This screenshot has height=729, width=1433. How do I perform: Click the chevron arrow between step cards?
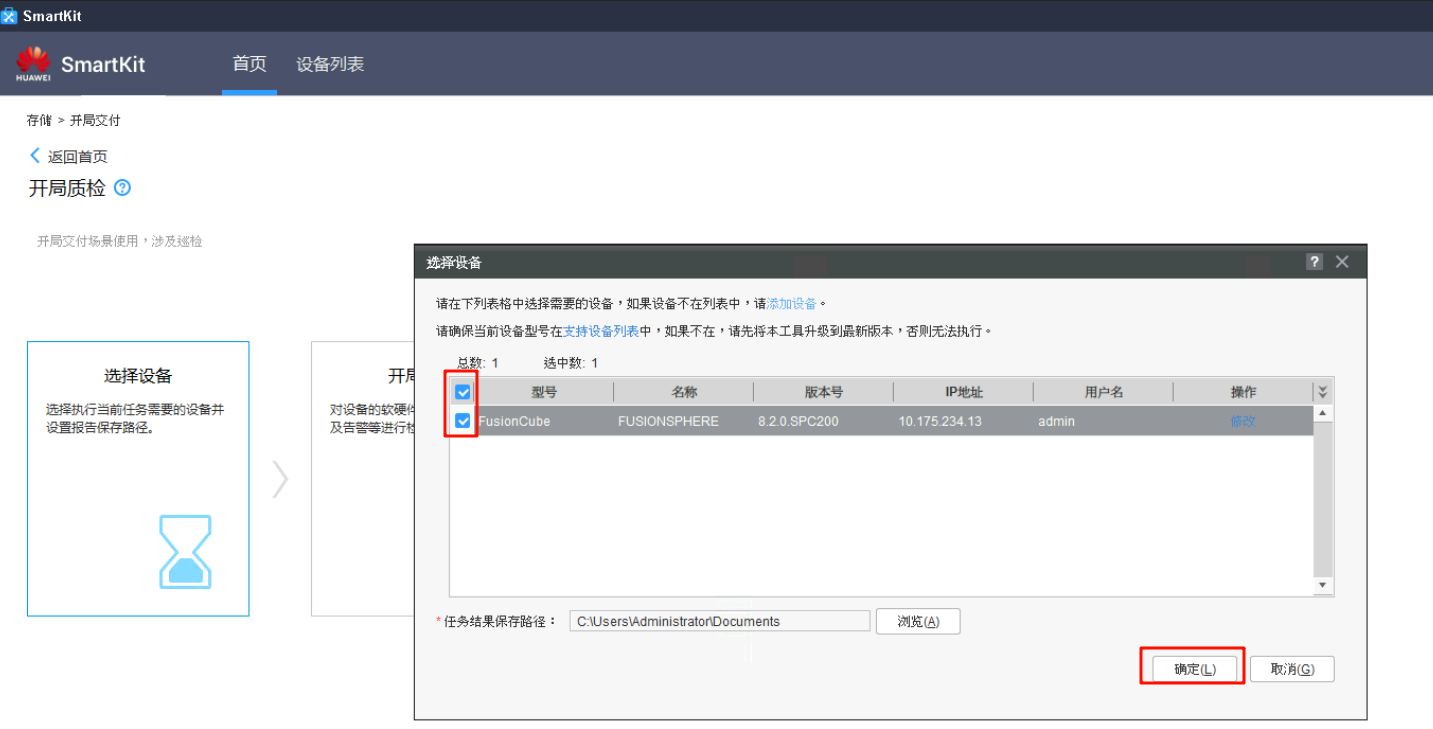(x=280, y=479)
